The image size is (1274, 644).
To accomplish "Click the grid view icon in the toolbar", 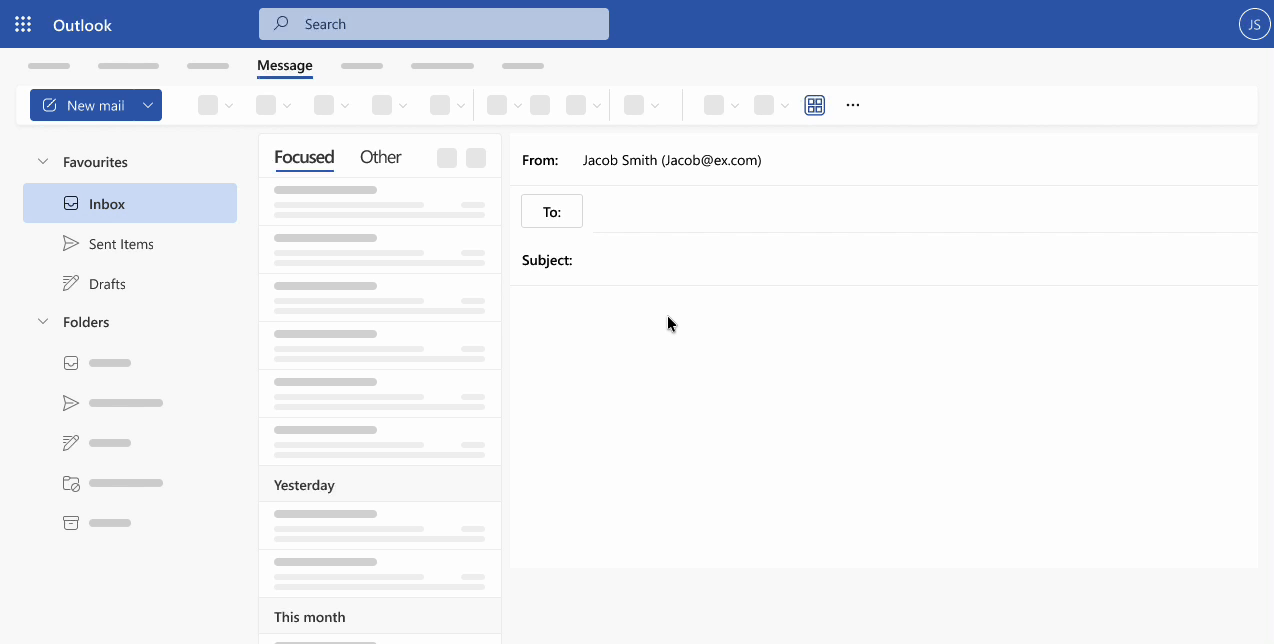I will click(x=815, y=105).
